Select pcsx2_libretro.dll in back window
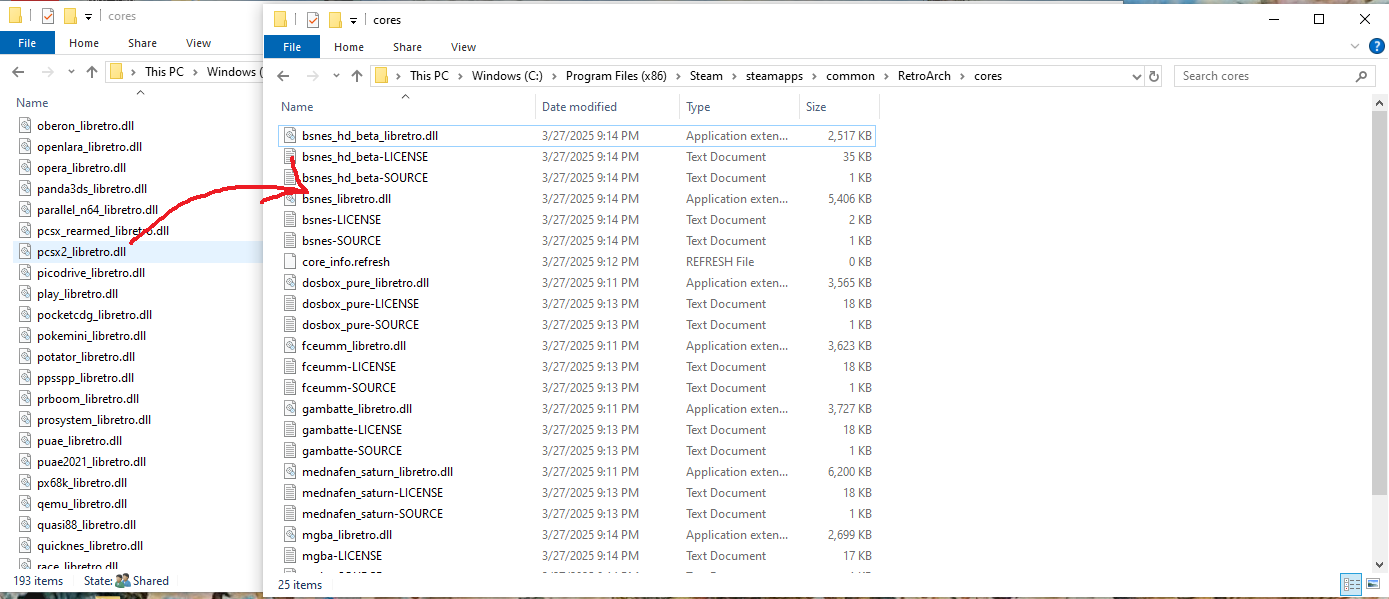The height and width of the screenshot is (599, 1389). click(81, 252)
